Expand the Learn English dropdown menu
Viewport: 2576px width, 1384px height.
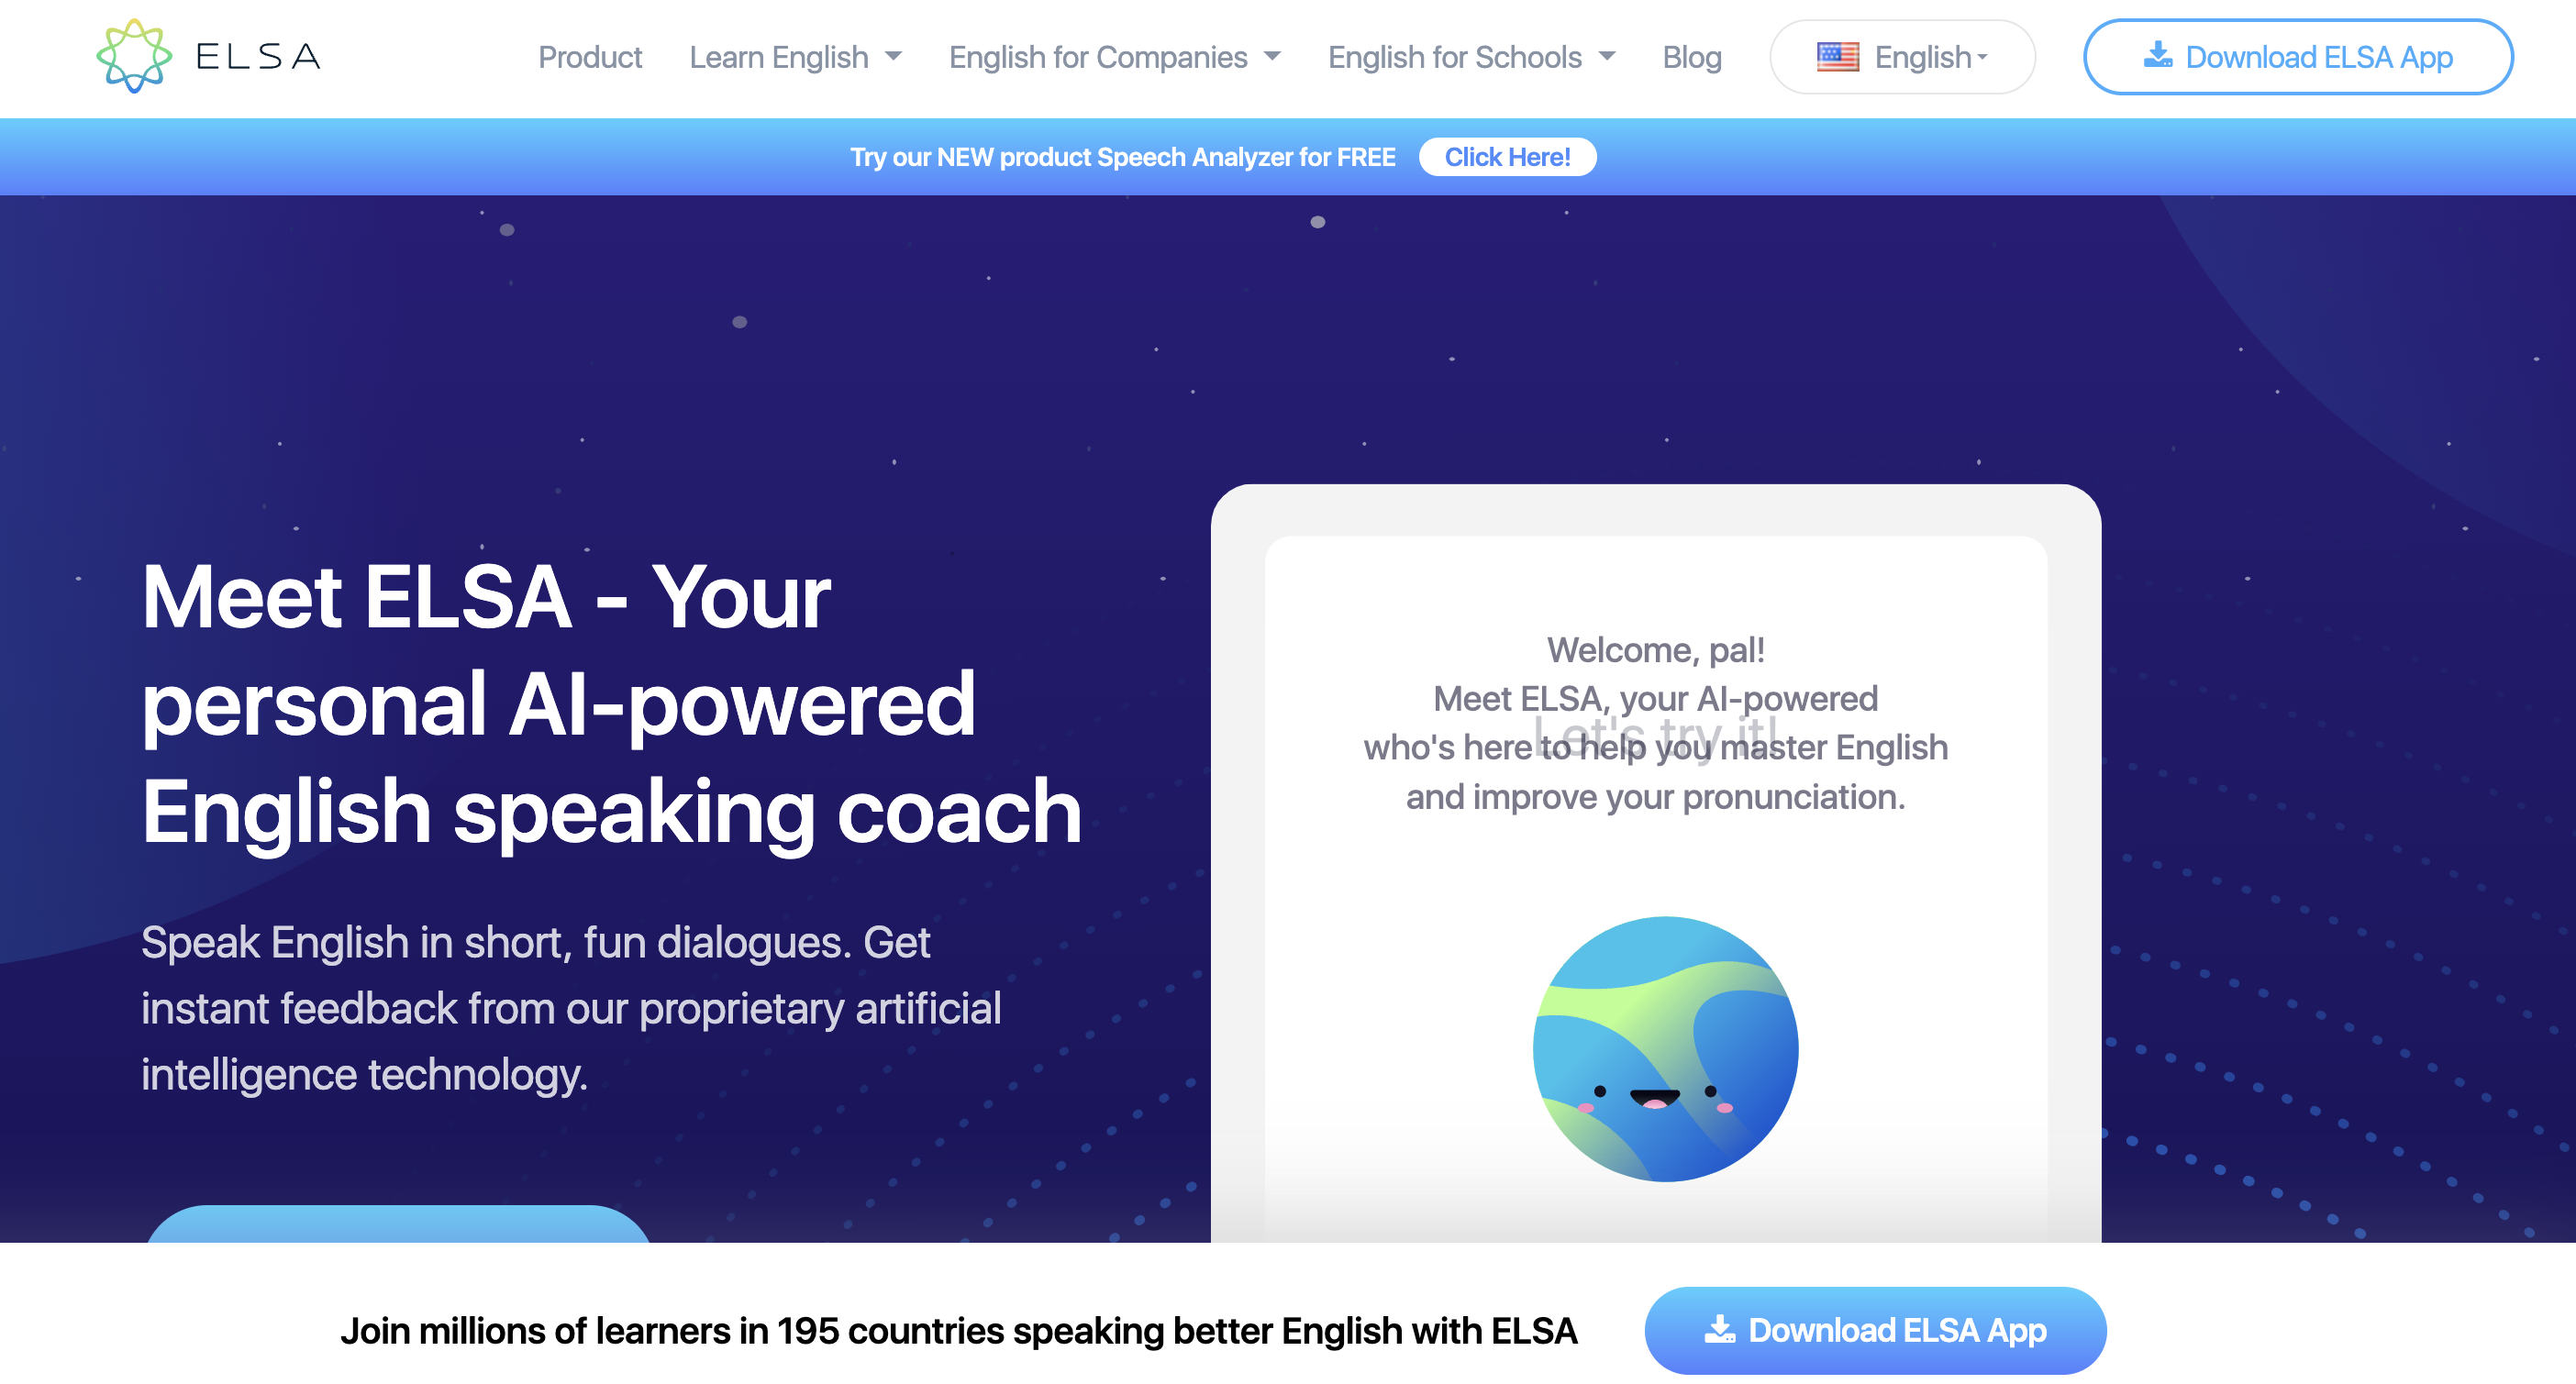coord(794,58)
